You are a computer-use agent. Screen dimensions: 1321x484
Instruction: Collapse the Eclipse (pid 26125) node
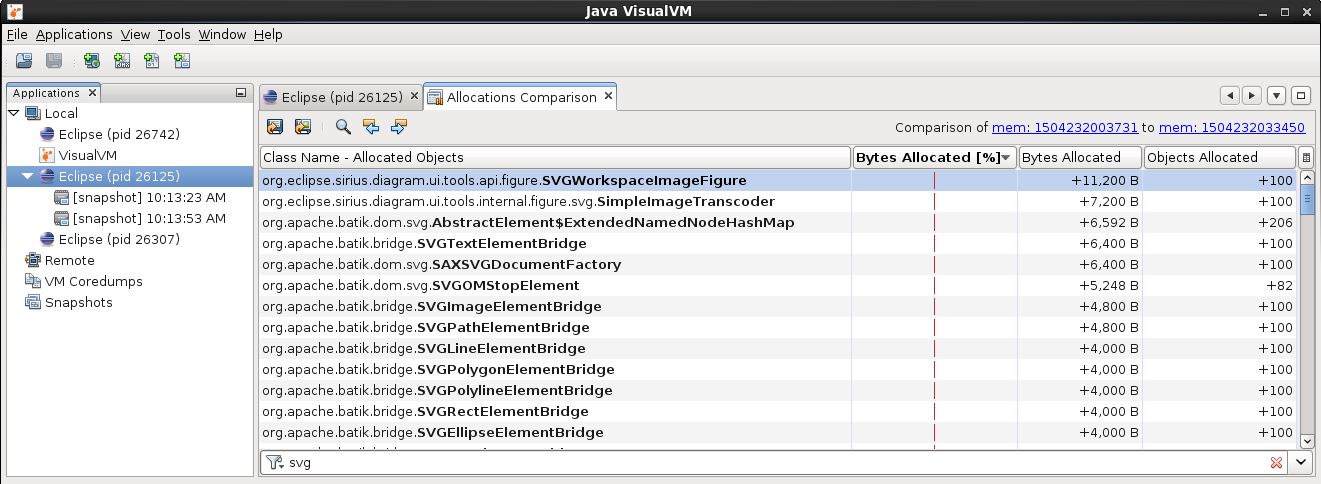[27, 176]
